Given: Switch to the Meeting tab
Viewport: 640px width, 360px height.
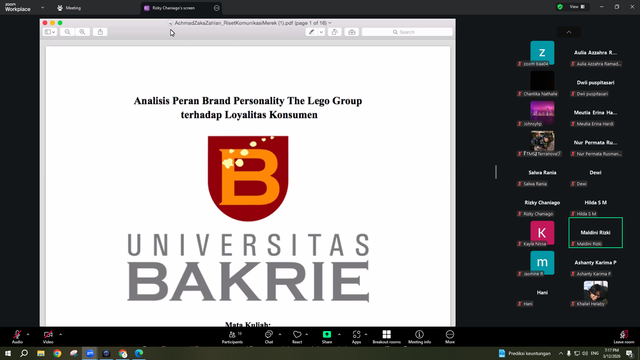Looking at the screenshot, I should 69,8.
